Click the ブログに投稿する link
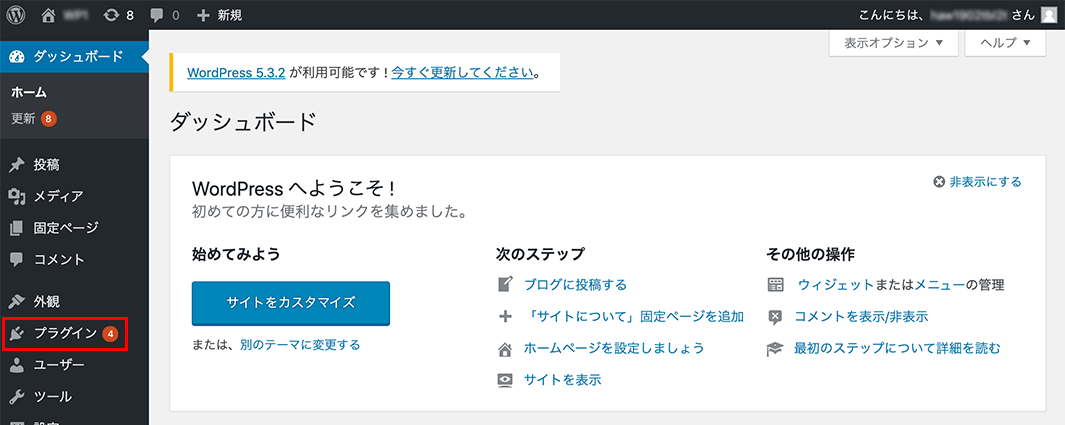This screenshot has height=425, width=1065. click(575, 285)
